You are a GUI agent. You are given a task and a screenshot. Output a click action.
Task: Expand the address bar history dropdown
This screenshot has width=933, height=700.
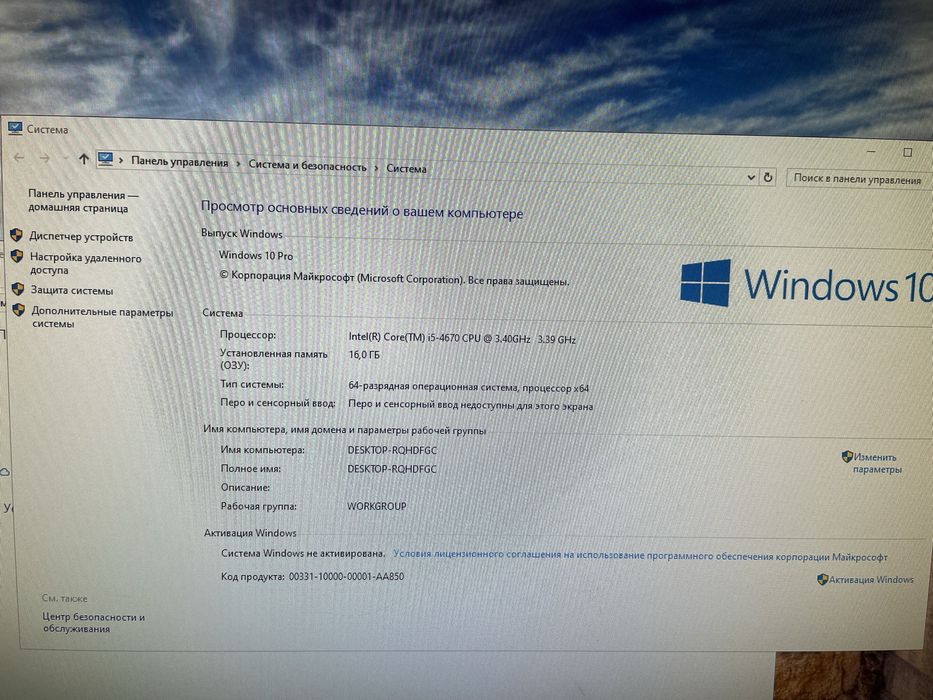751,177
